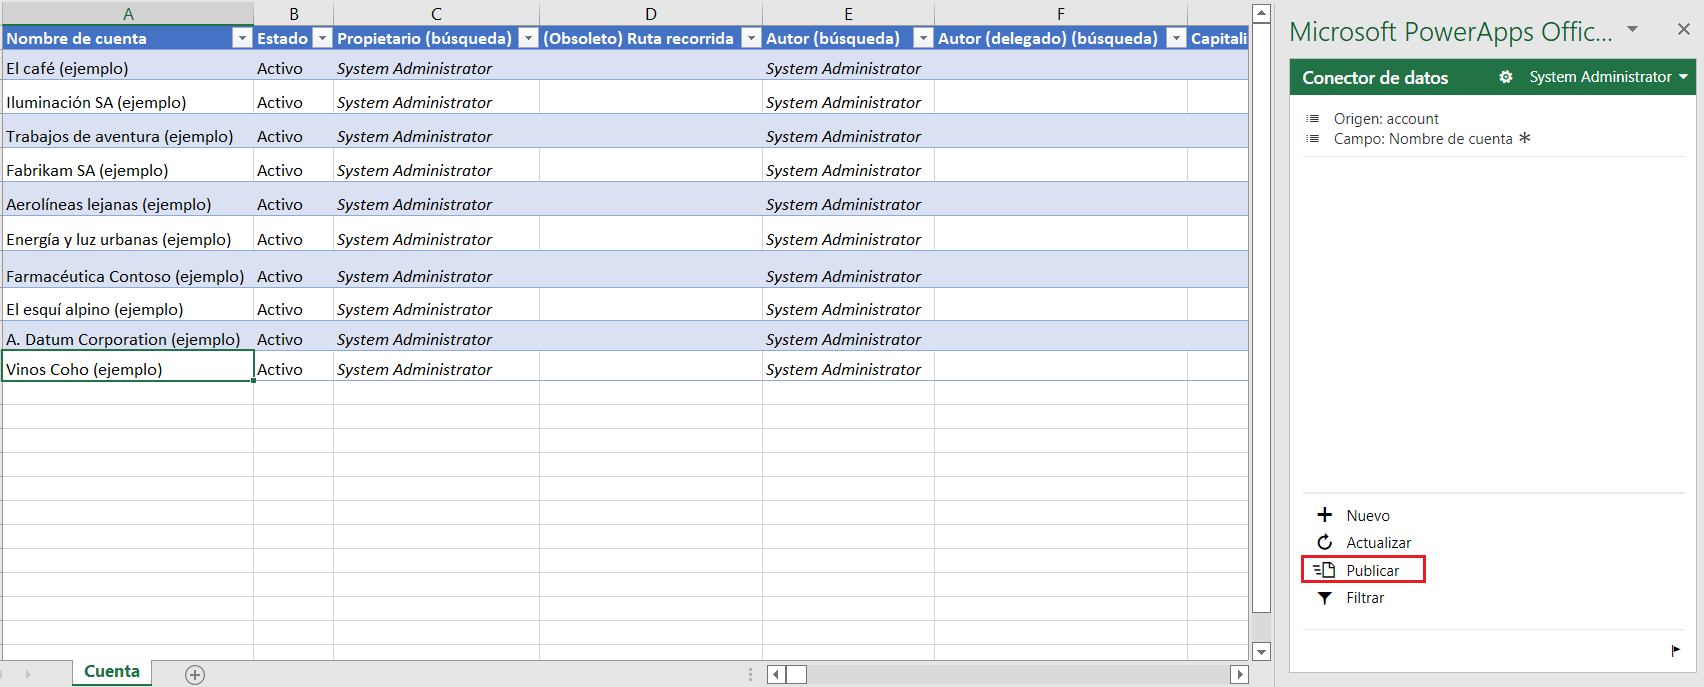1704x687 pixels.
Task: Open Autor (búsqueda) filter dropdown
Action: click(923, 38)
